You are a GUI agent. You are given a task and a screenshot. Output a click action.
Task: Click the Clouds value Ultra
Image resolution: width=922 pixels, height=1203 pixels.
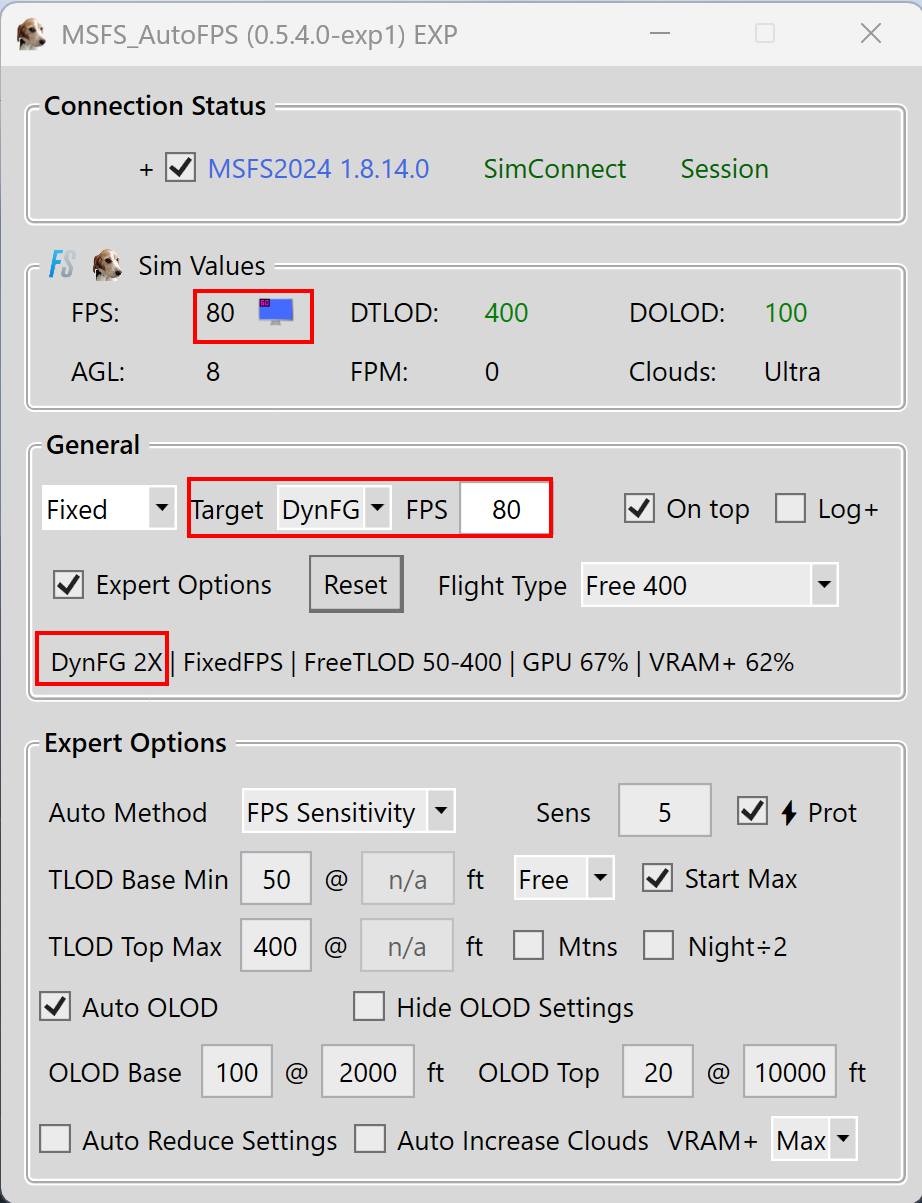point(792,372)
